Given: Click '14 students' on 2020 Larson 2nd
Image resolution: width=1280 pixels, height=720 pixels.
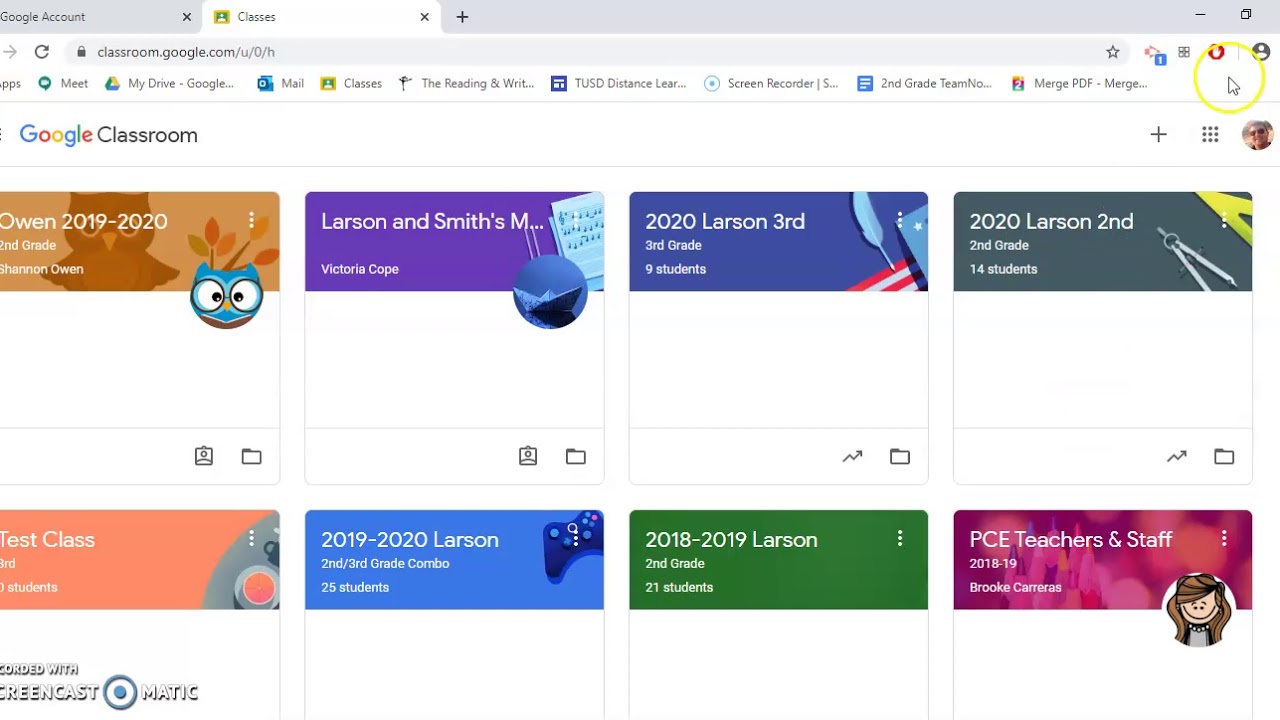Looking at the screenshot, I should point(1003,269).
